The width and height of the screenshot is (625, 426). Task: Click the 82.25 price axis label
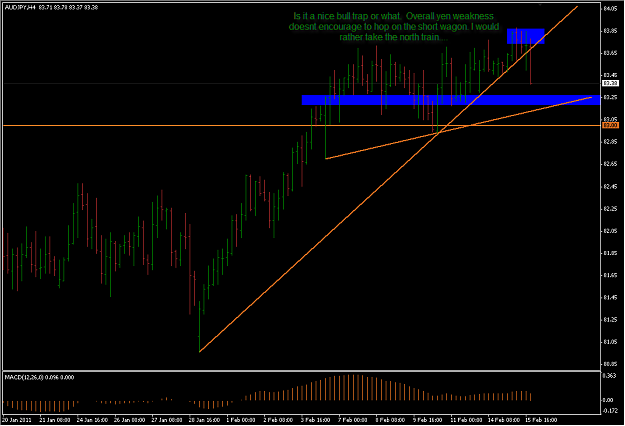click(611, 208)
